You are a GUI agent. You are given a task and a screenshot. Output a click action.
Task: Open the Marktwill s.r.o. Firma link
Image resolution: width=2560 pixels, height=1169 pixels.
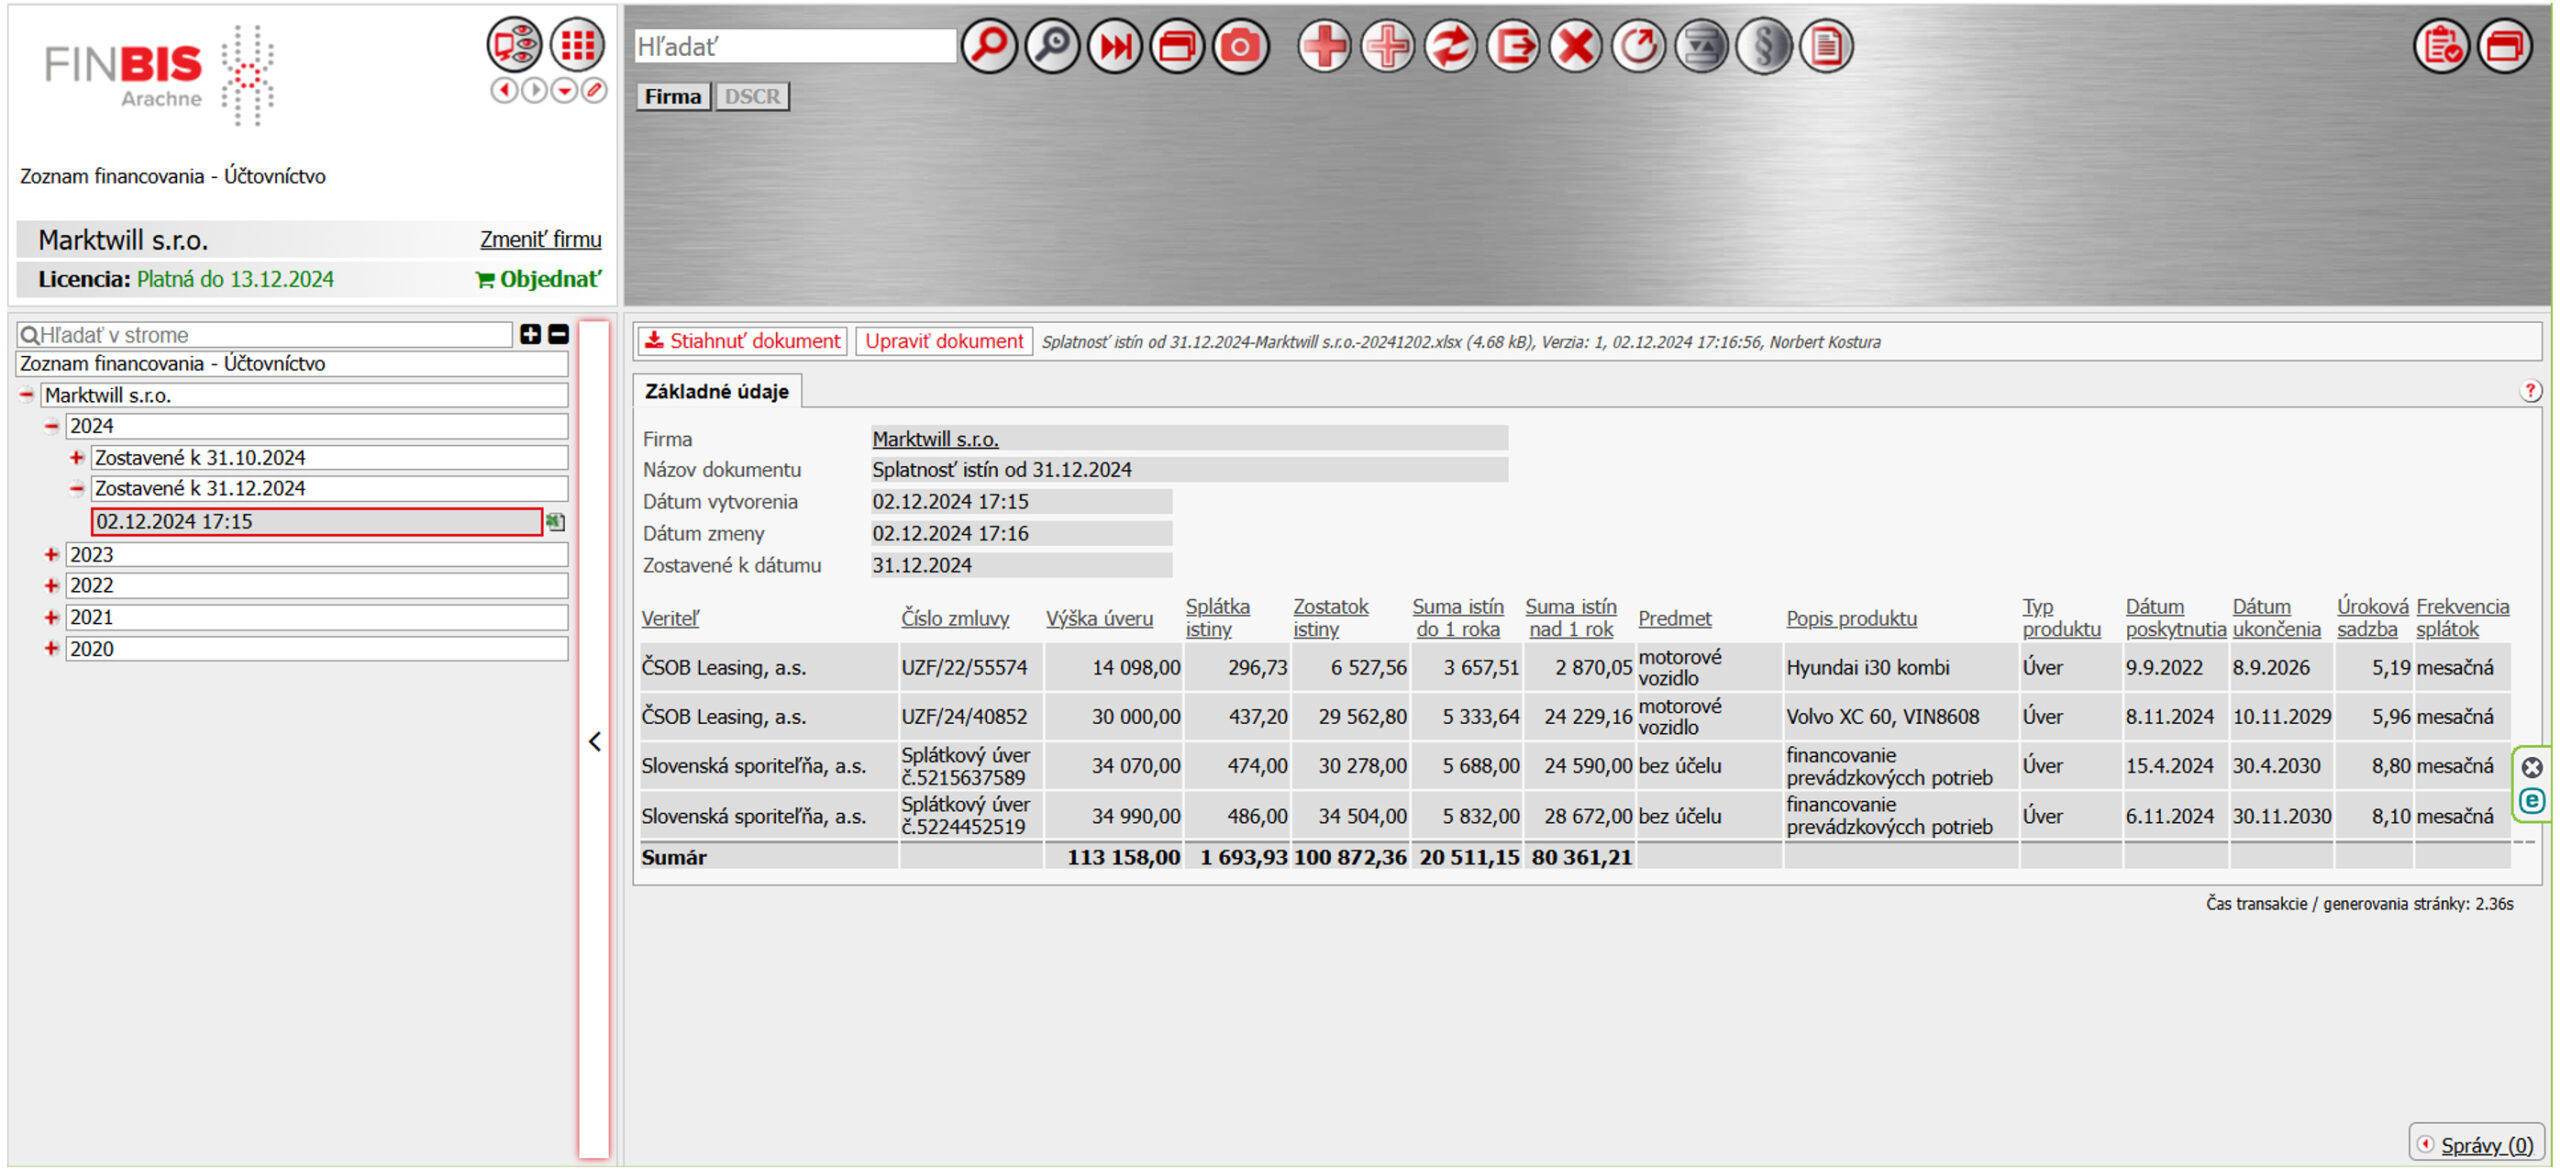[x=935, y=439]
